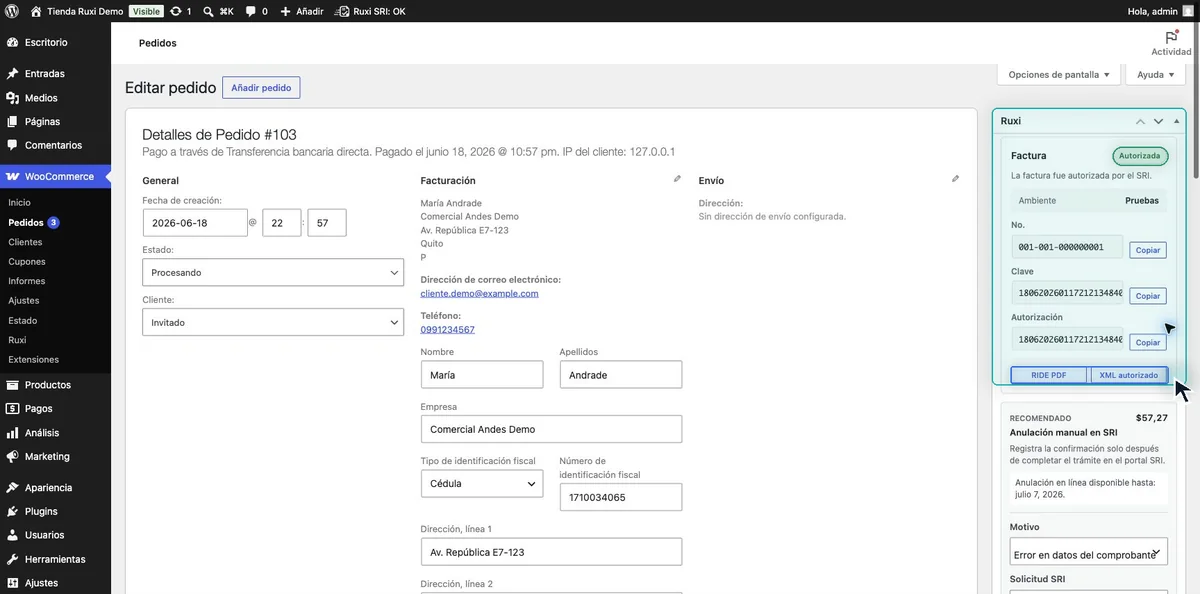
Task: Open Escritorio dashboard icon in sidebar
Action: point(12,43)
